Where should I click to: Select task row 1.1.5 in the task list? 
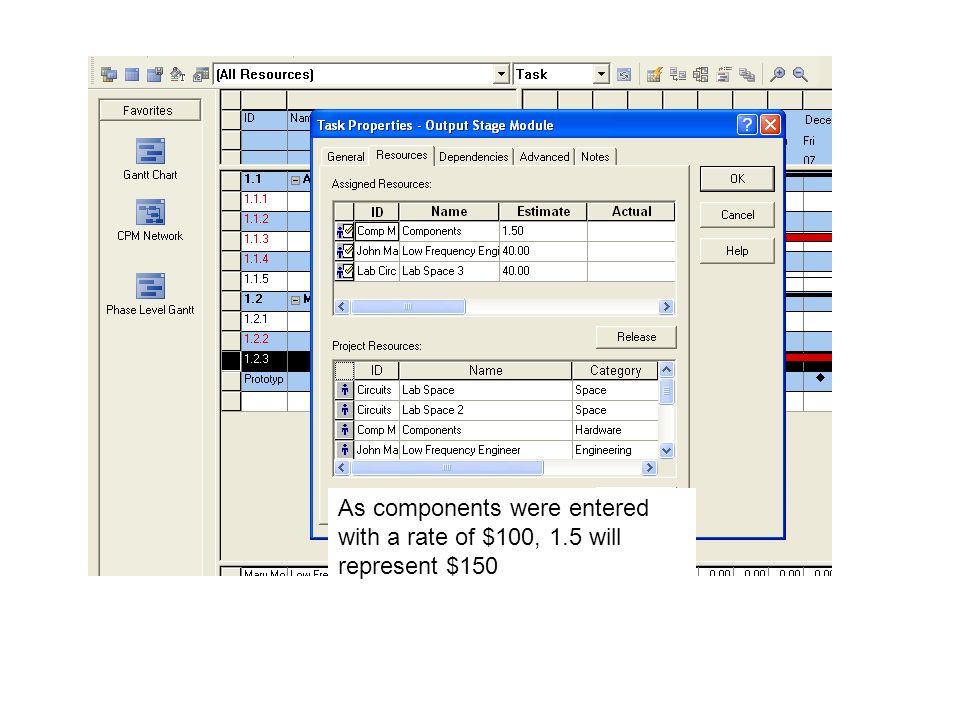[x=264, y=280]
